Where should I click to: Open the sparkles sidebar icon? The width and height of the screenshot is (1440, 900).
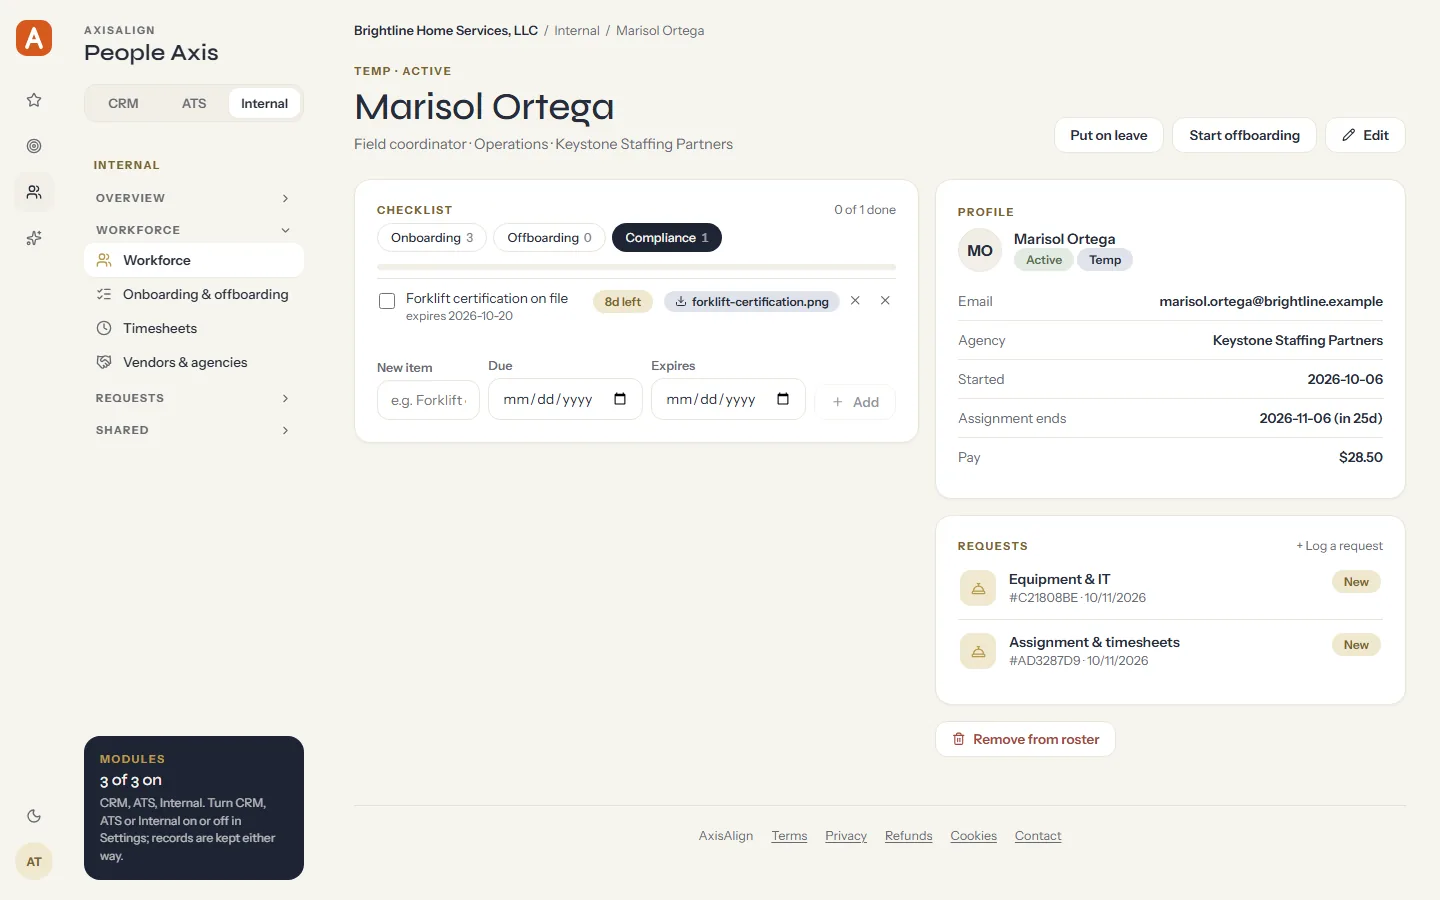pos(34,238)
